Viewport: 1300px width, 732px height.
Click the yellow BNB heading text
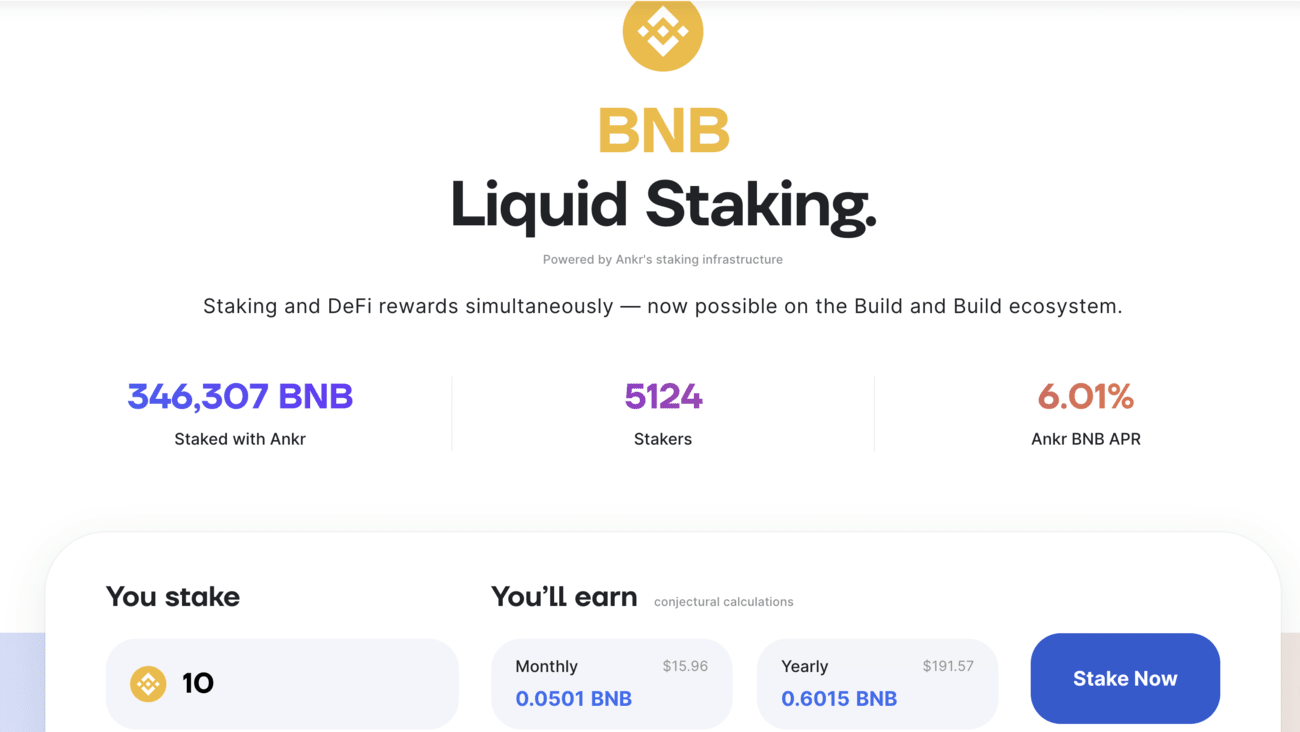pos(663,131)
